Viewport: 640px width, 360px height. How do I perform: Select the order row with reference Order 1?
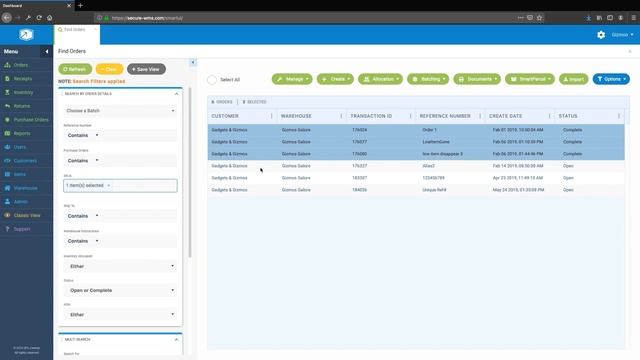[416, 130]
